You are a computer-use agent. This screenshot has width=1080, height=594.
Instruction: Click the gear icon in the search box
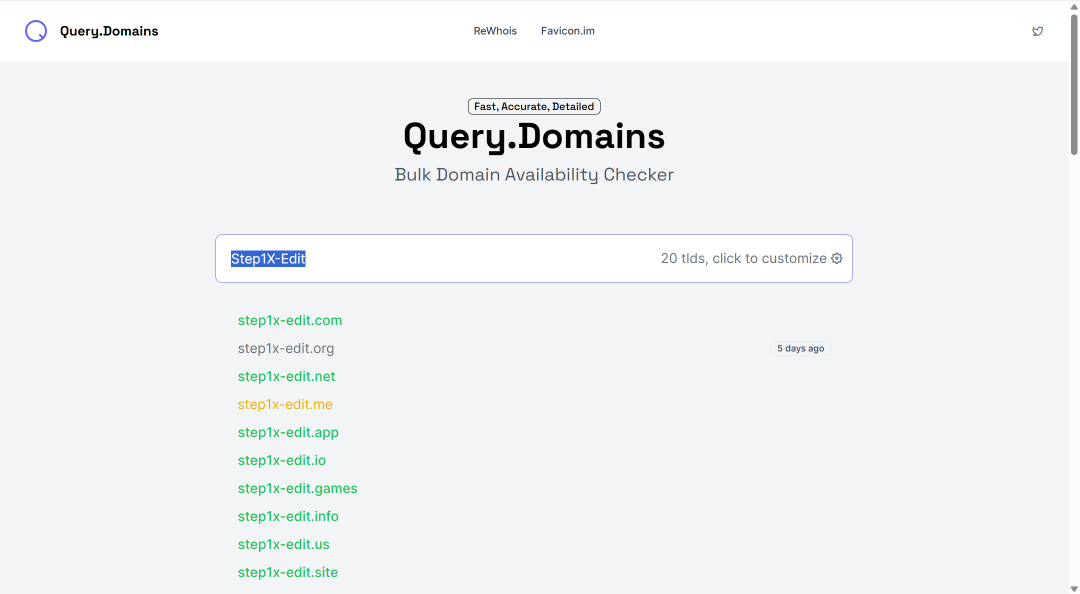tap(836, 258)
